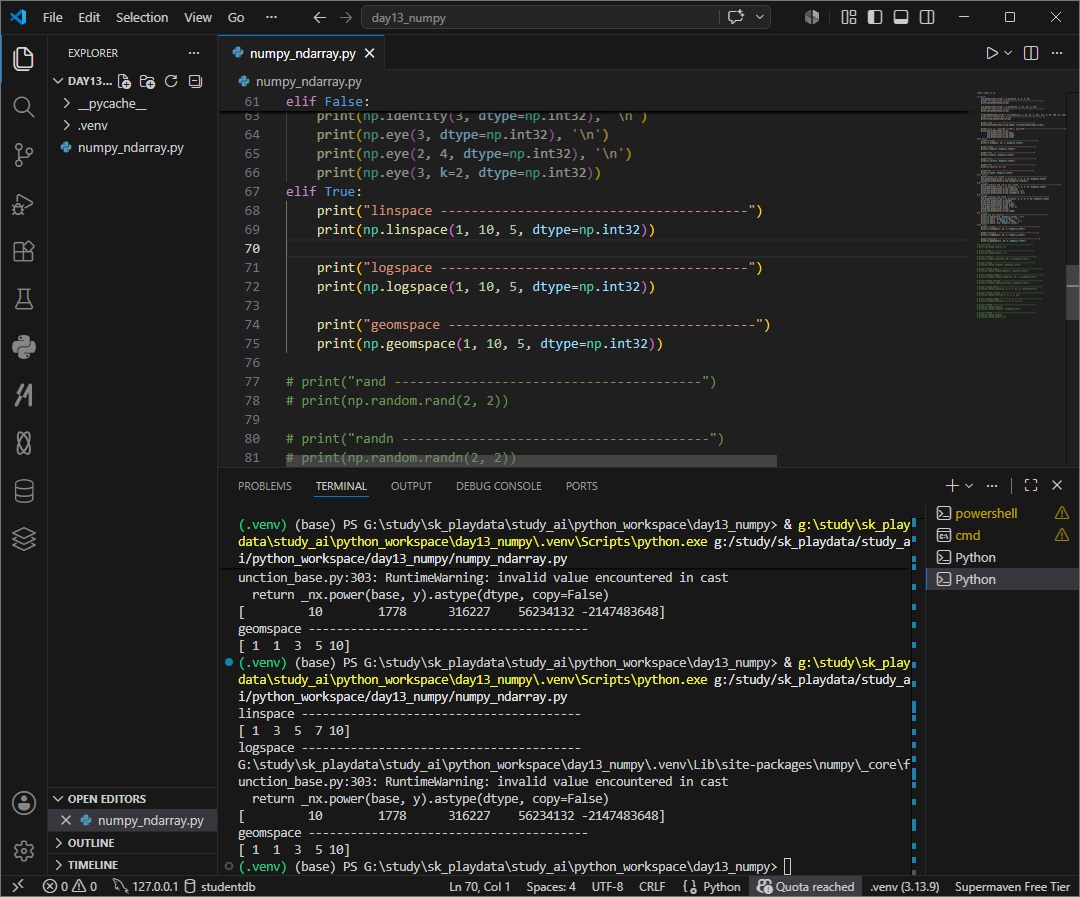The height and width of the screenshot is (897, 1080).
Task: Close the numpy_ndarray.py editor tab
Action: point(370,53)
